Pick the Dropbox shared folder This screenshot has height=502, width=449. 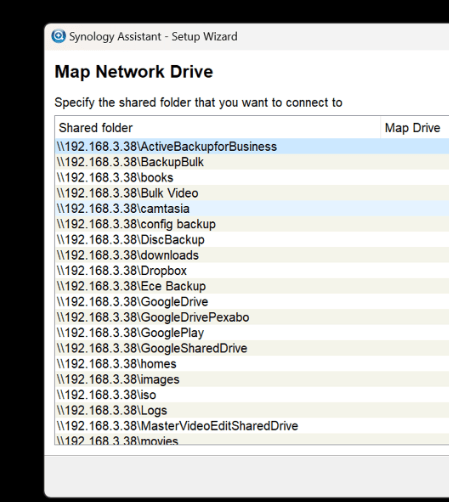click(x=252, y=270)
